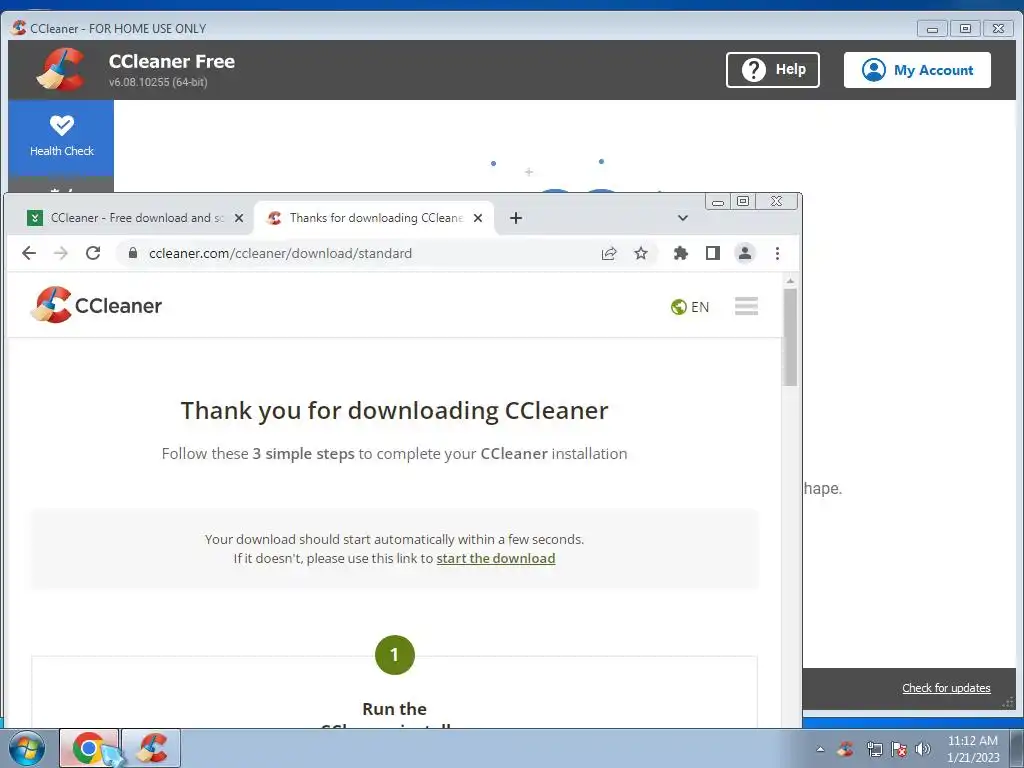This screenshot has width=1024, height=768.
Task: Change language with the EN globe selector
Action: coord(690,307)
